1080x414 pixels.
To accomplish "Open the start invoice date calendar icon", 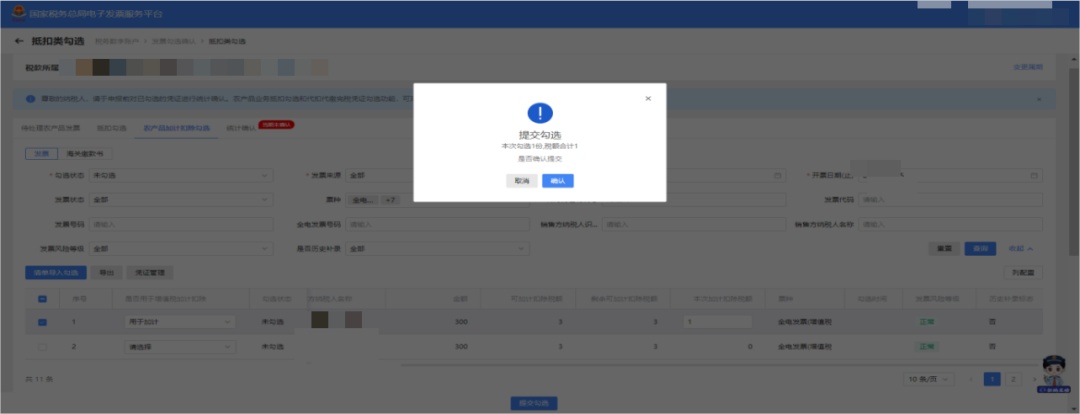I will (x=778, y=176).
